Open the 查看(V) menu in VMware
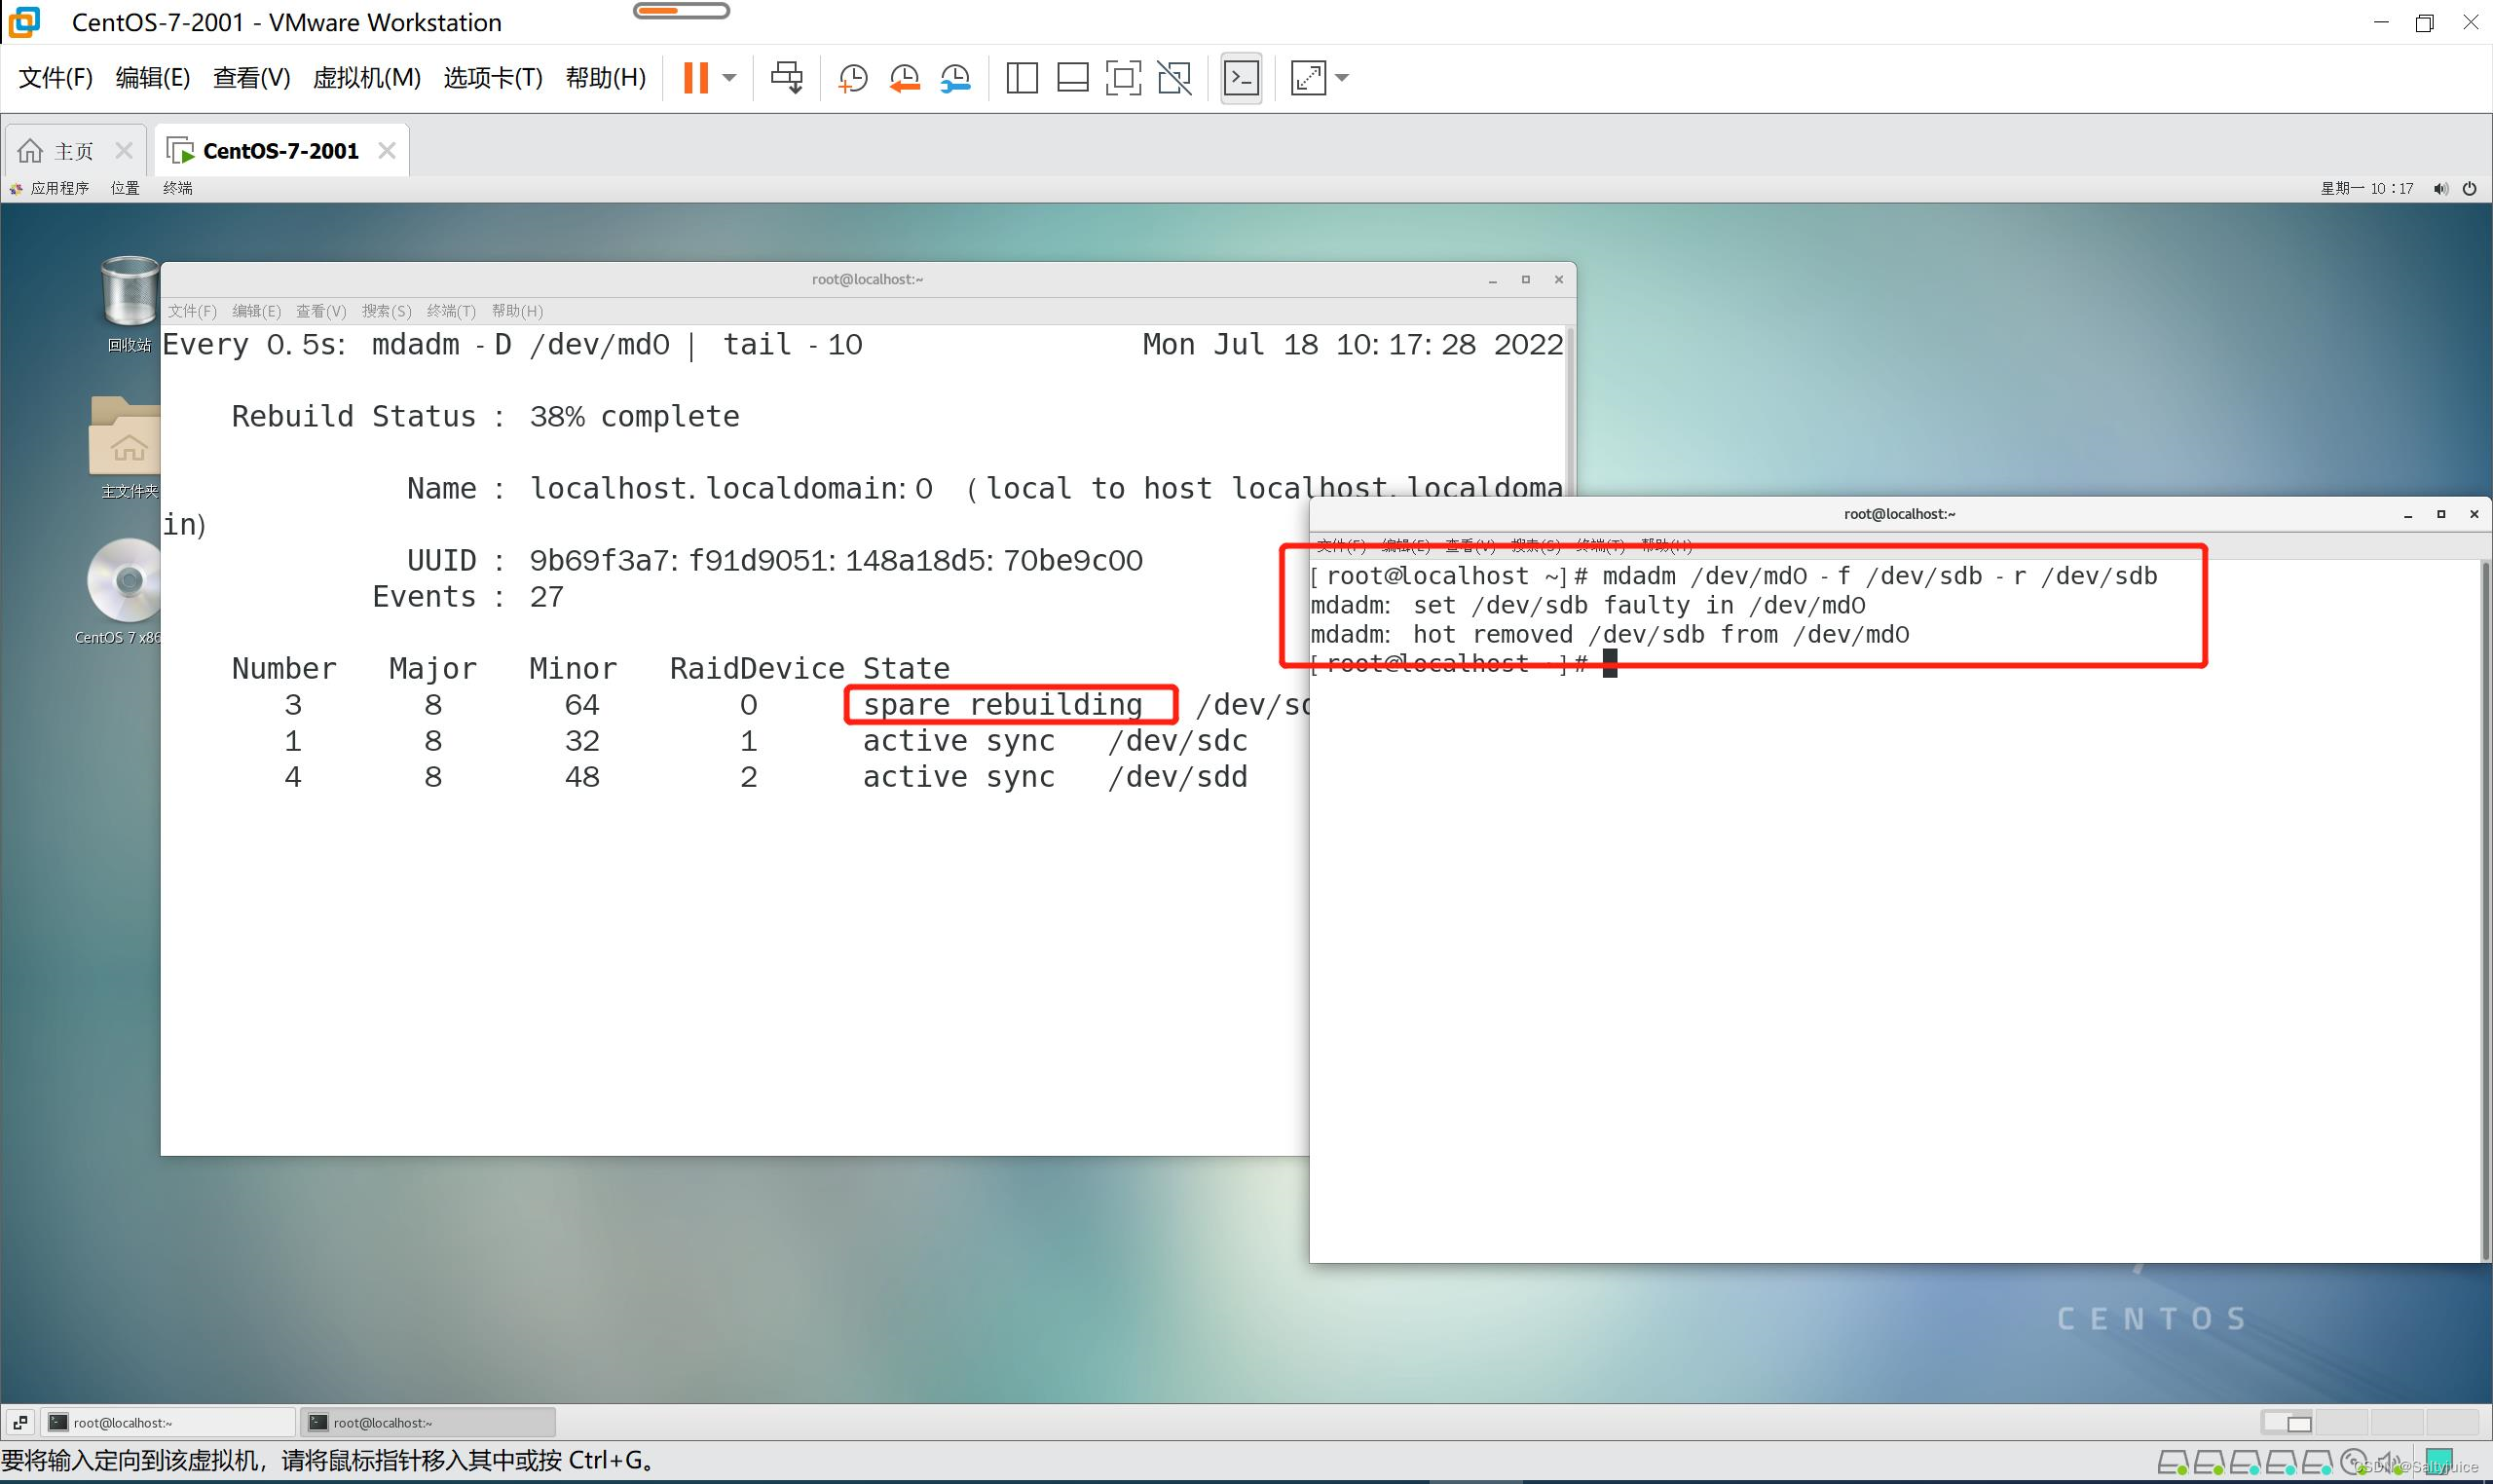Screen dimensions: 2493x1484 pyautogui.click(x=252, y=78)
